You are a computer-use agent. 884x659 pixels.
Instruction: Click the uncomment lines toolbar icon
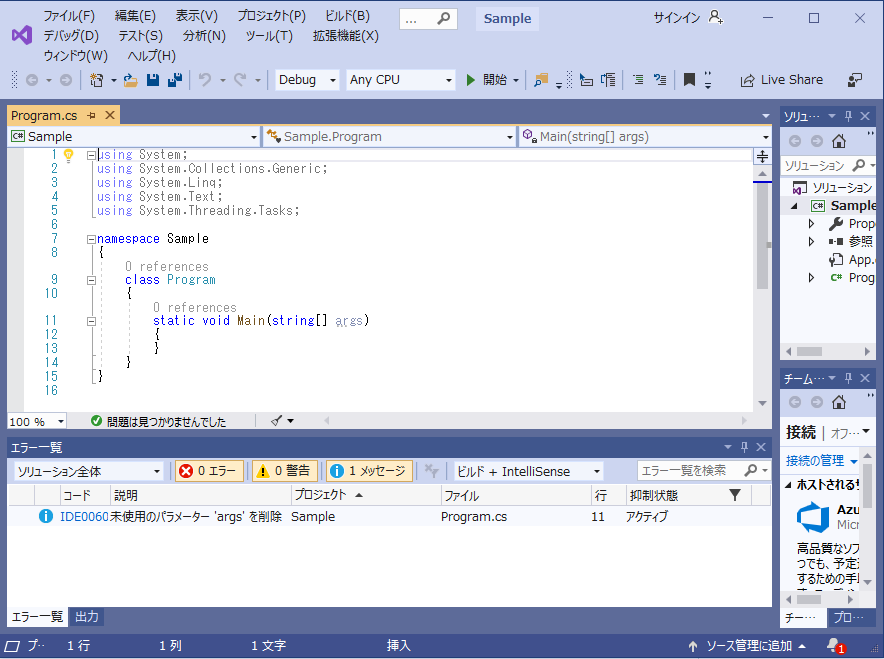660,80
